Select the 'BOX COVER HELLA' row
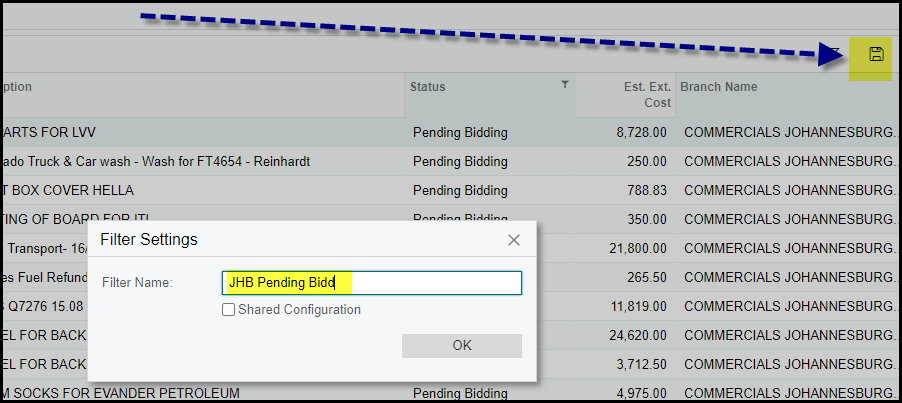Viewport: 902px width, 403px height. click(x=68, y=190)
